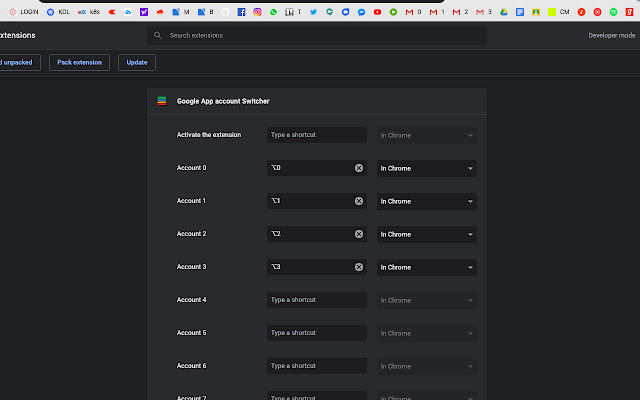Open the Google Hangouts bookmark icon
Image resolution: width=640 pixels, height=400 pixels.
point(329,12)
